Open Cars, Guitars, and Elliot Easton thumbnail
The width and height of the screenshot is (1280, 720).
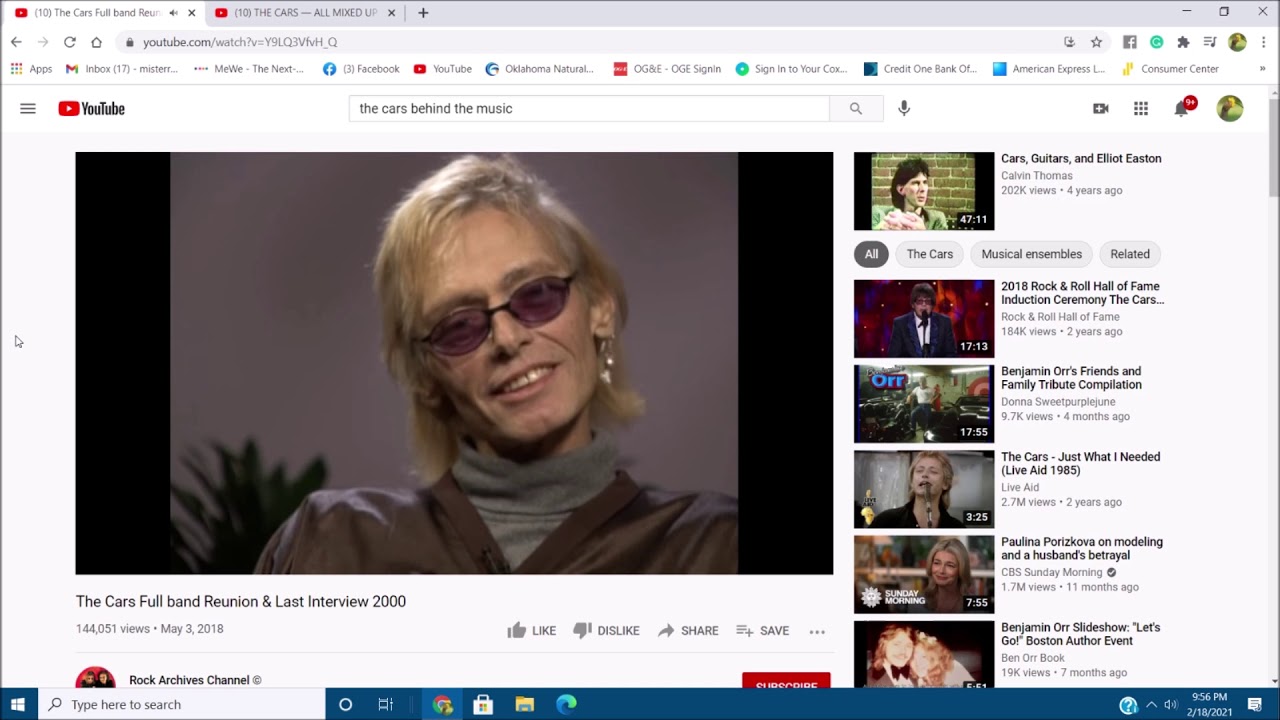[x=924, y=191]
